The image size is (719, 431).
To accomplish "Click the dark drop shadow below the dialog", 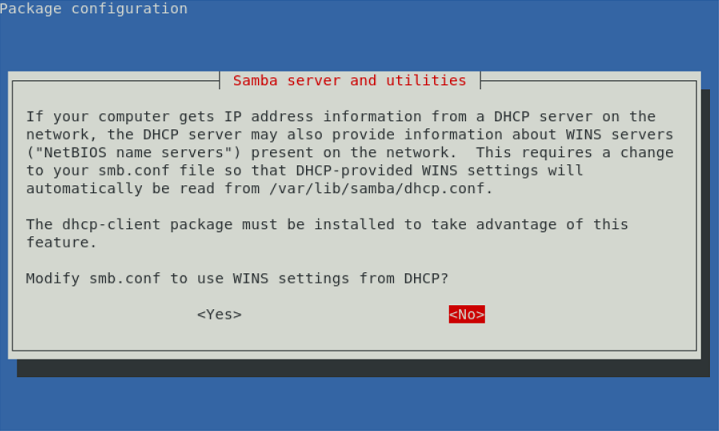I will click(363, 368).
